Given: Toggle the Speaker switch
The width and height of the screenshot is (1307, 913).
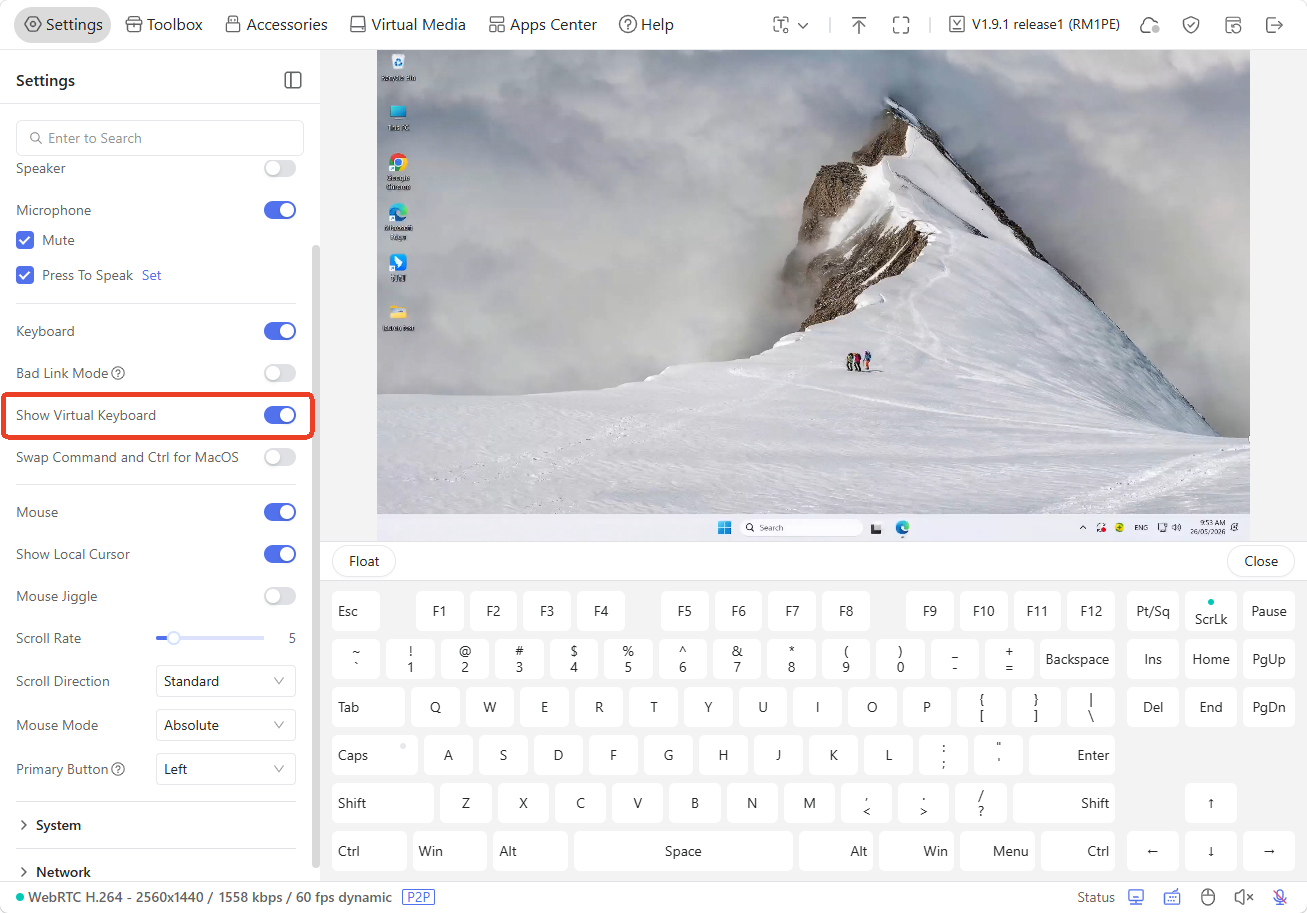Looking at the screenshot, I should pos(280,168).
